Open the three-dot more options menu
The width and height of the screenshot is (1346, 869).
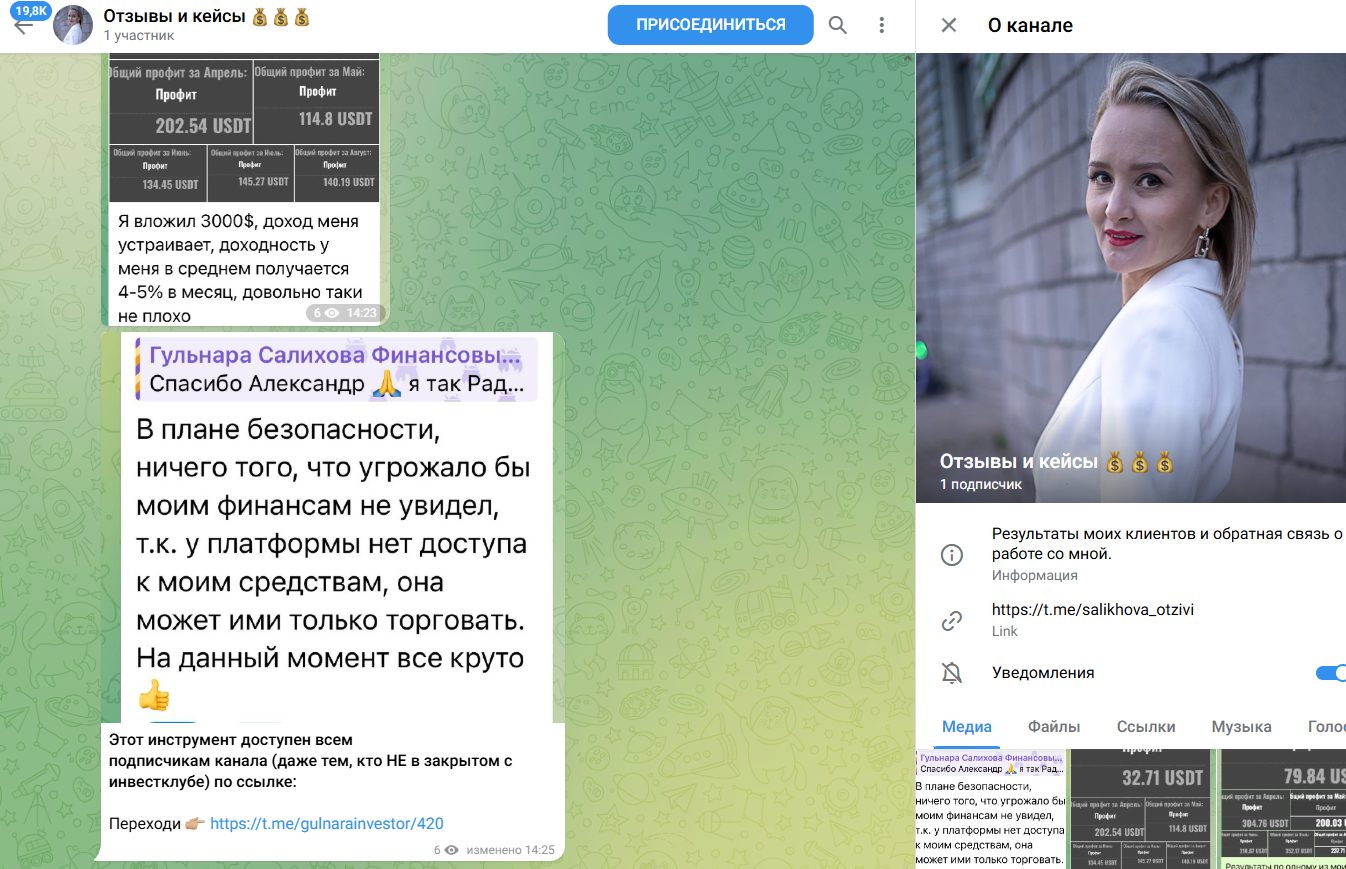[x=881, y=25]
